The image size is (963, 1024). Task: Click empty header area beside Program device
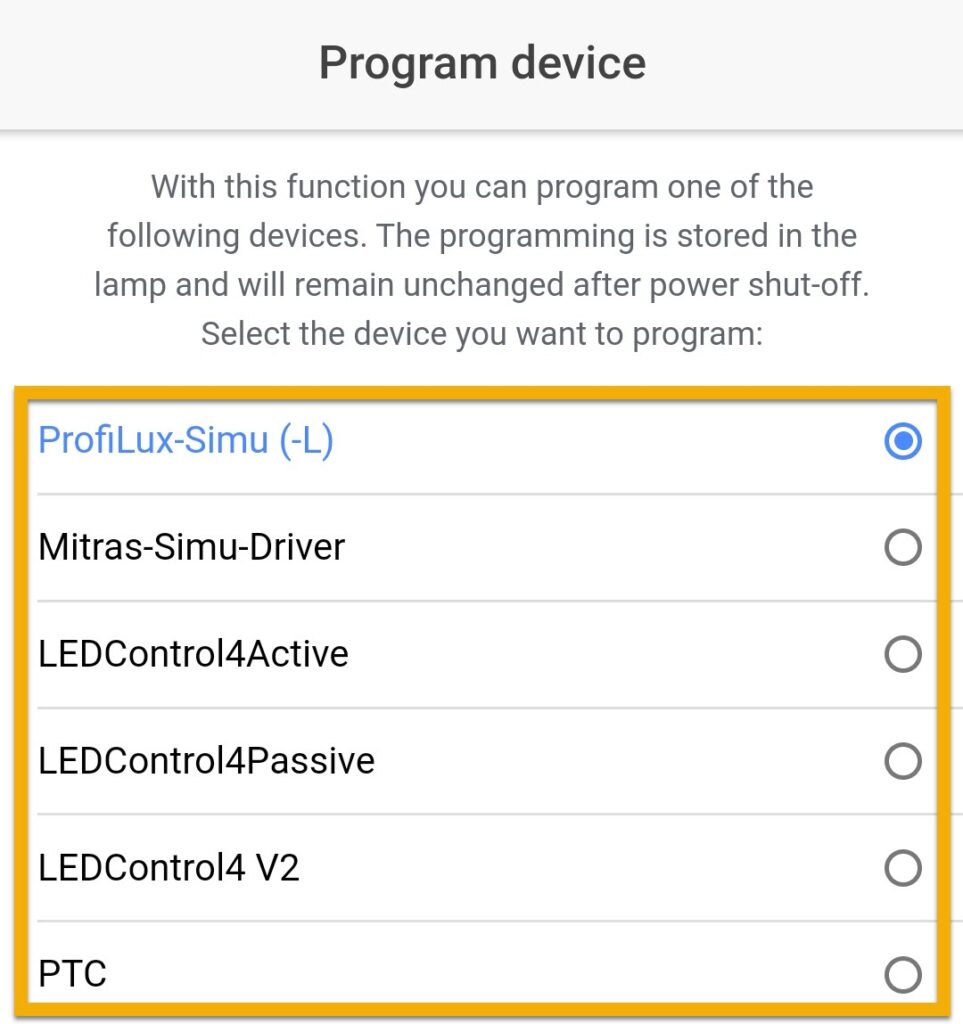click(x=803, y=63)
